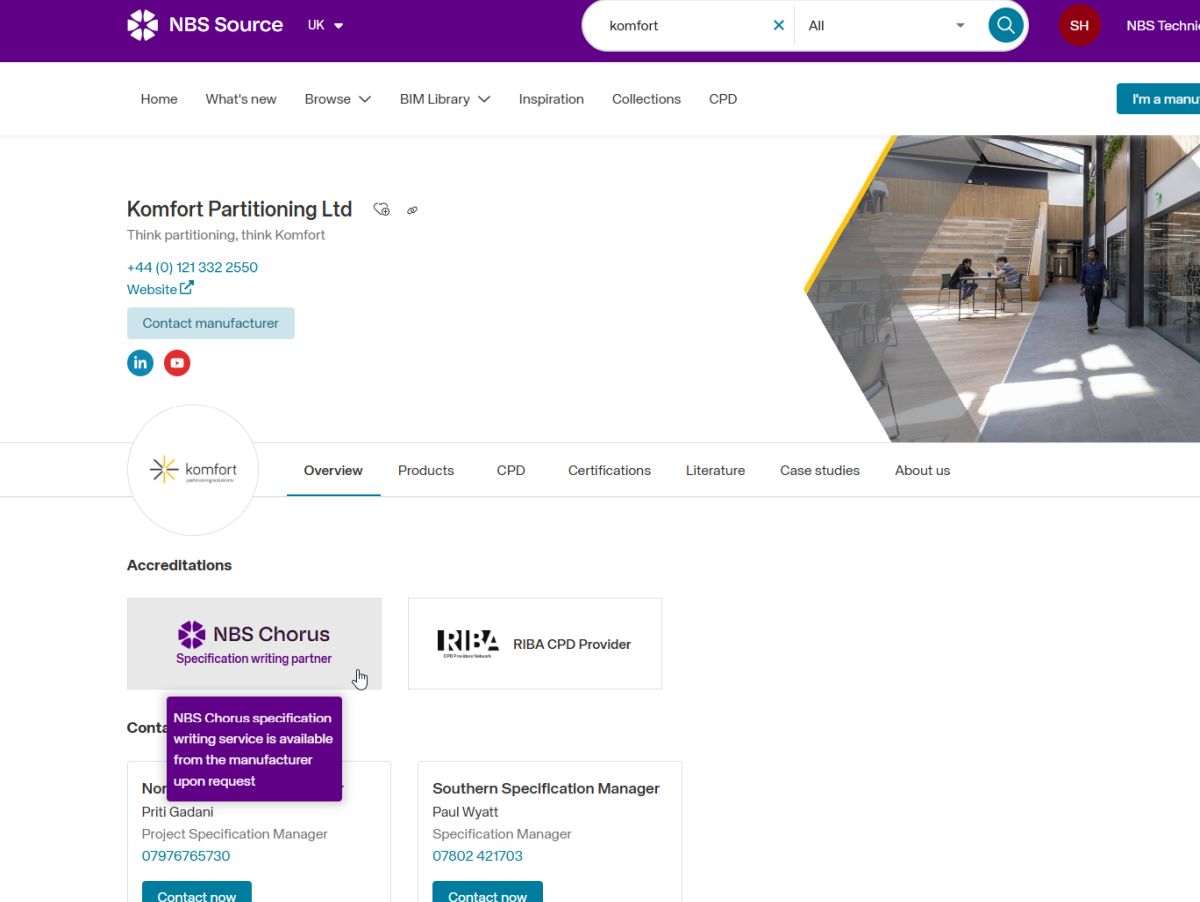Click the RIBA CPD Provider card
This screenshot has width=1200, height=902.
click(535, 644)
